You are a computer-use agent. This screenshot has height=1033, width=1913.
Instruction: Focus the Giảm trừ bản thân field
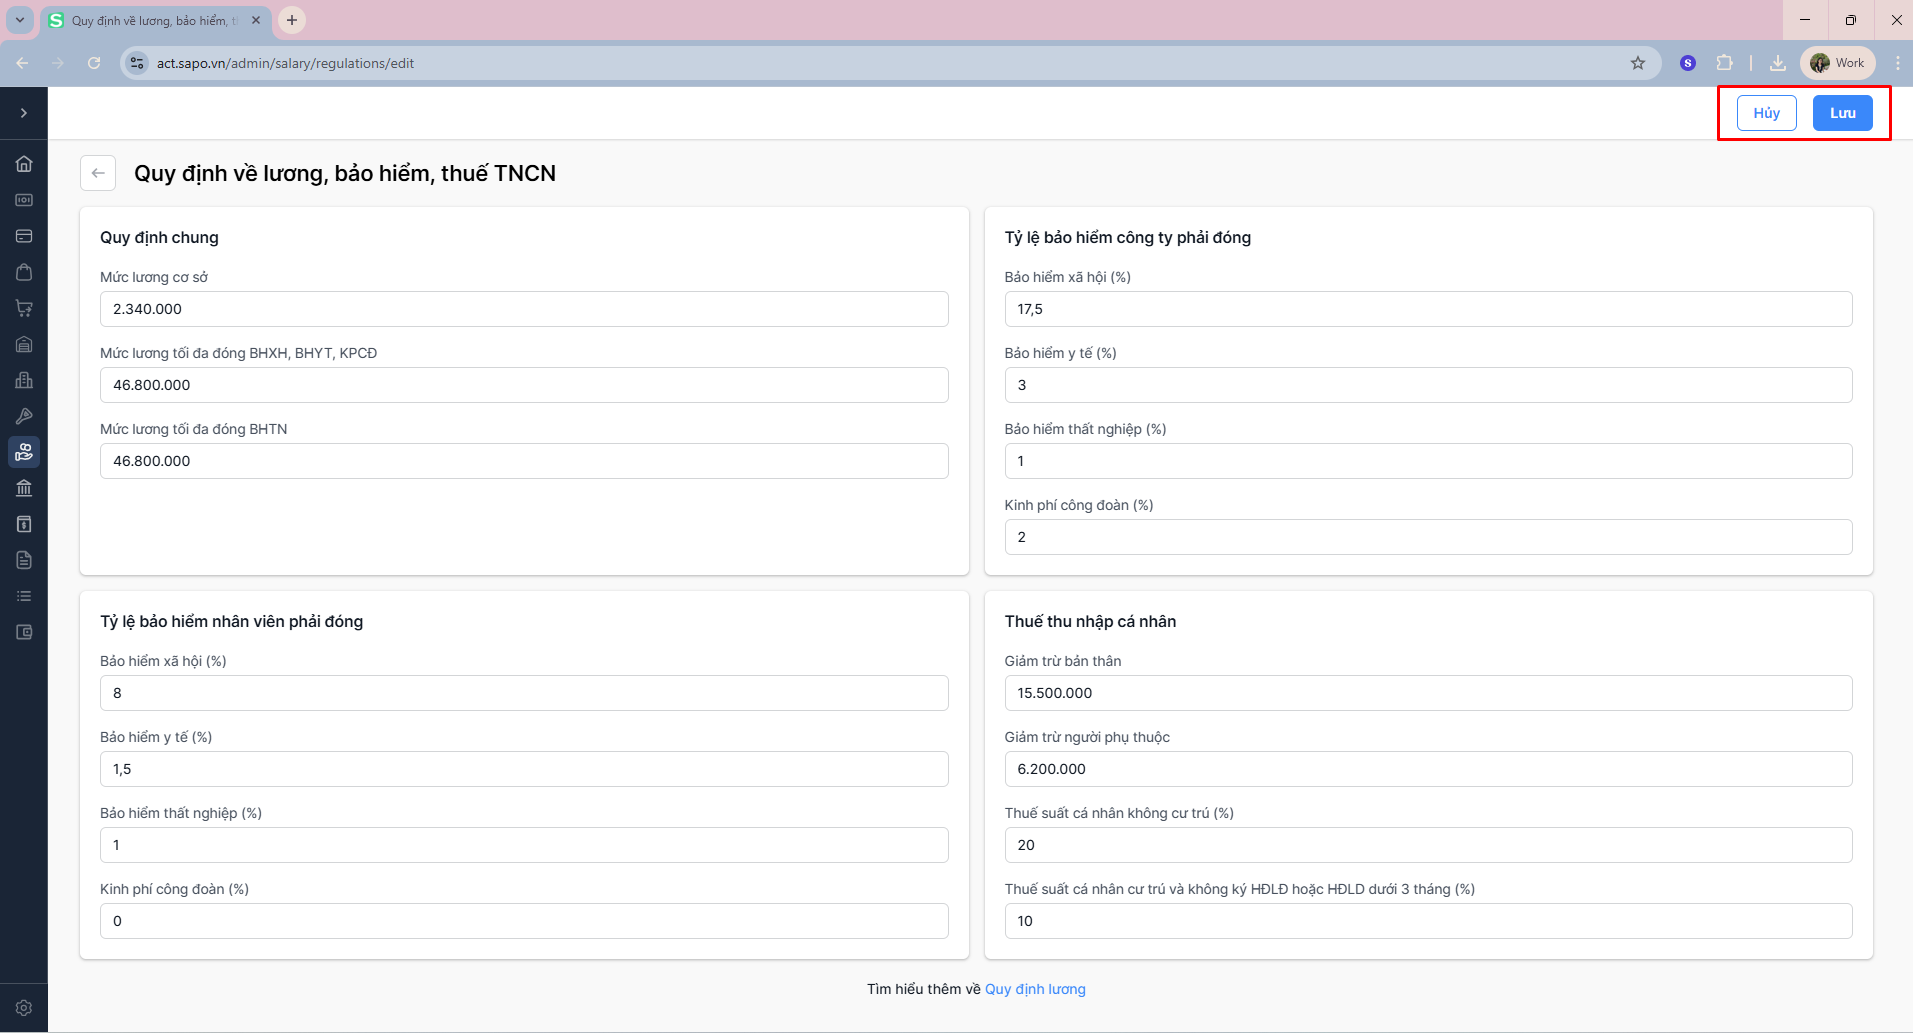[1427, 693]
